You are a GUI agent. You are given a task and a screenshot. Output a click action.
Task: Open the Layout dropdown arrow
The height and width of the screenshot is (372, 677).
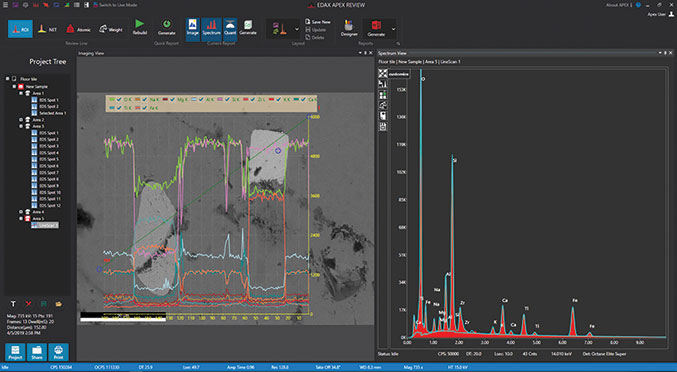297,29
